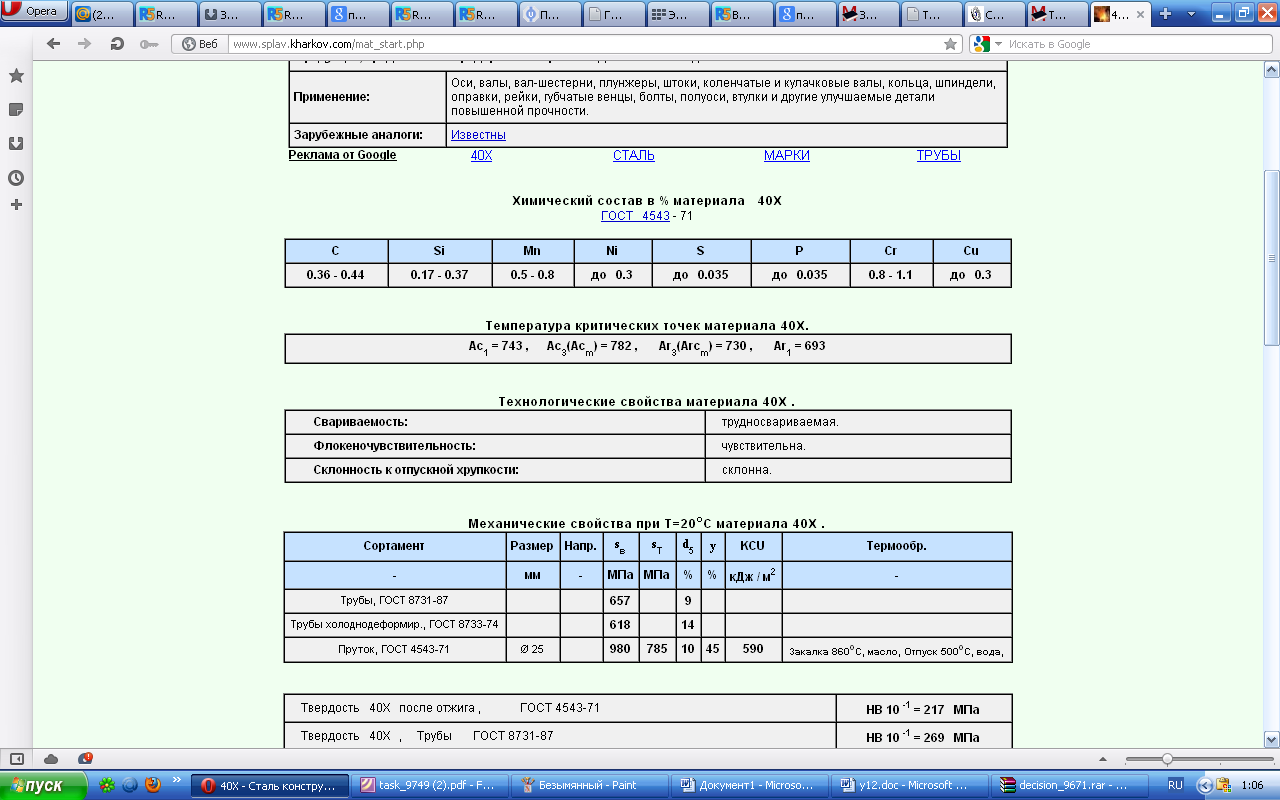Viewport: 1280px width, 800px height.
Task: Open Opera Link cloud icon
Action: pyautogui.click(x=51, y=759)
